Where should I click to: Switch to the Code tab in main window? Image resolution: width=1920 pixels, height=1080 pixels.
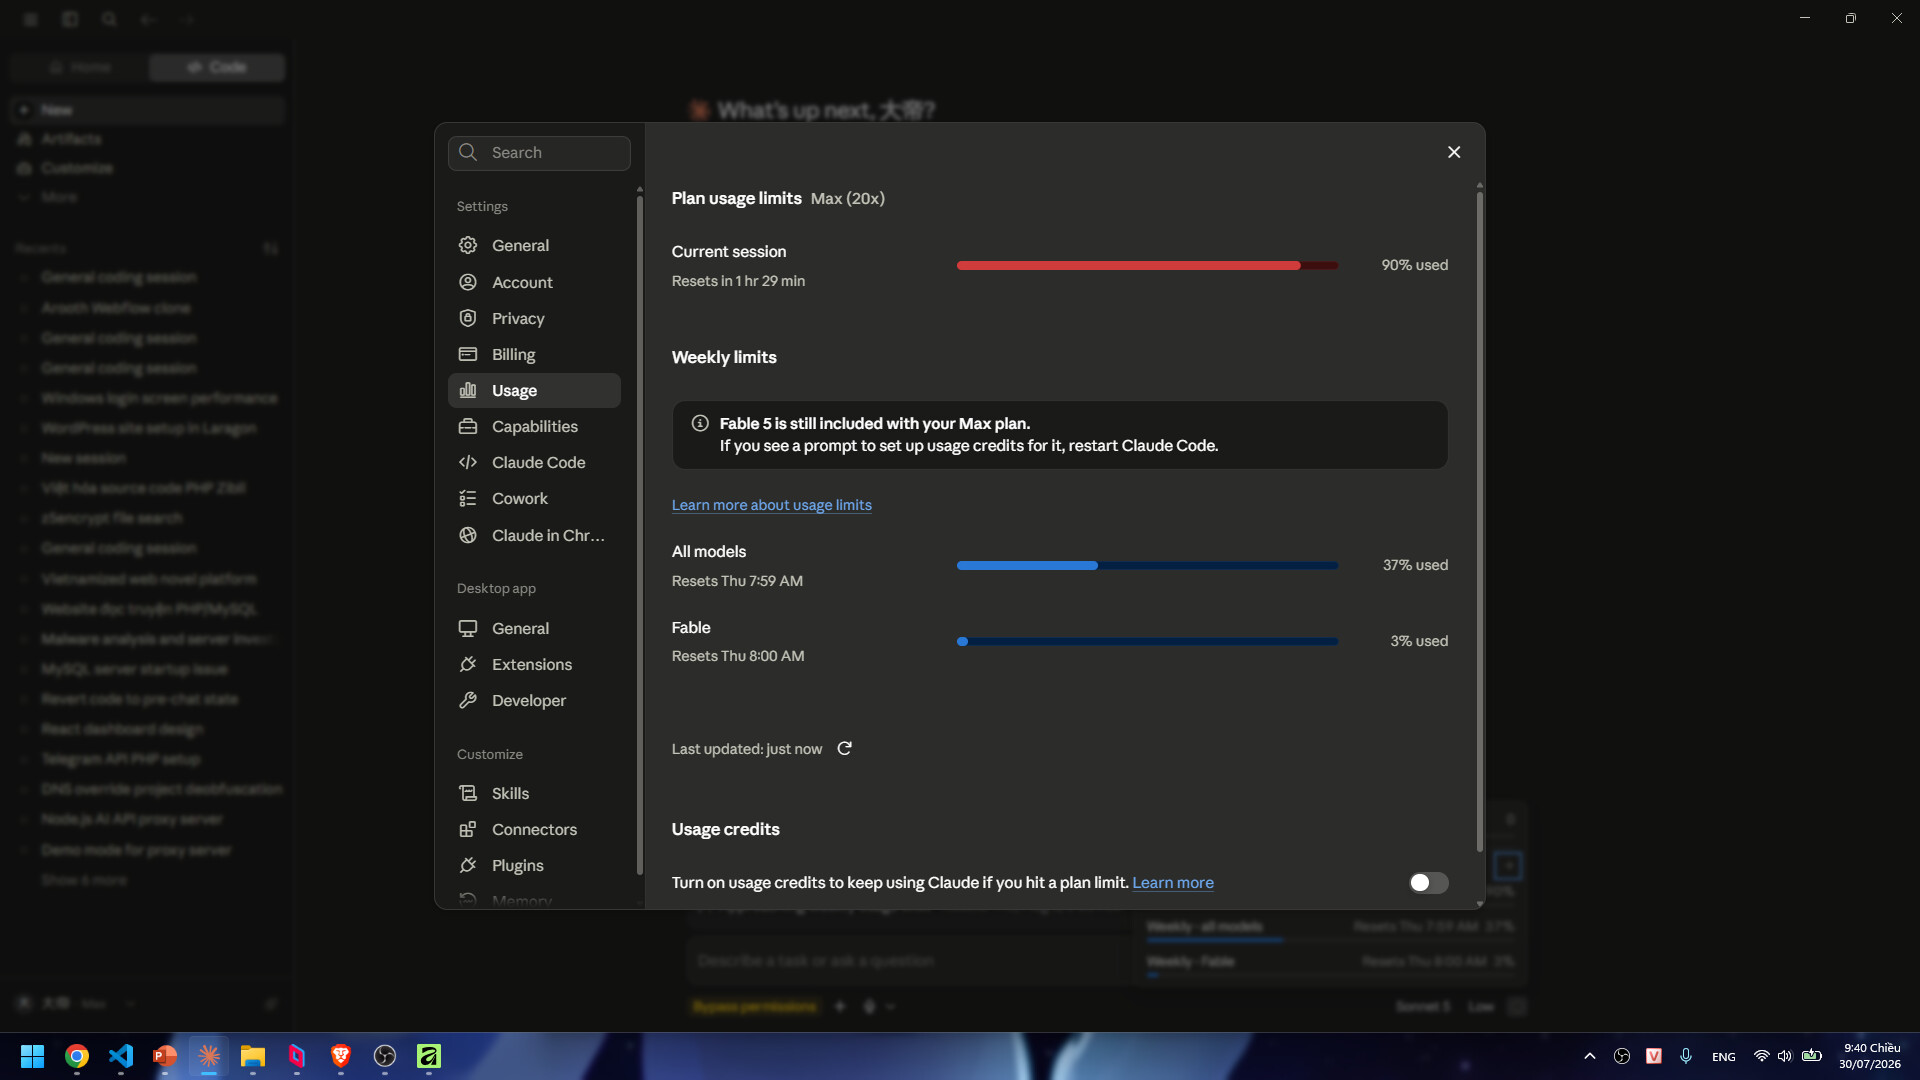(x=217, y=67)
